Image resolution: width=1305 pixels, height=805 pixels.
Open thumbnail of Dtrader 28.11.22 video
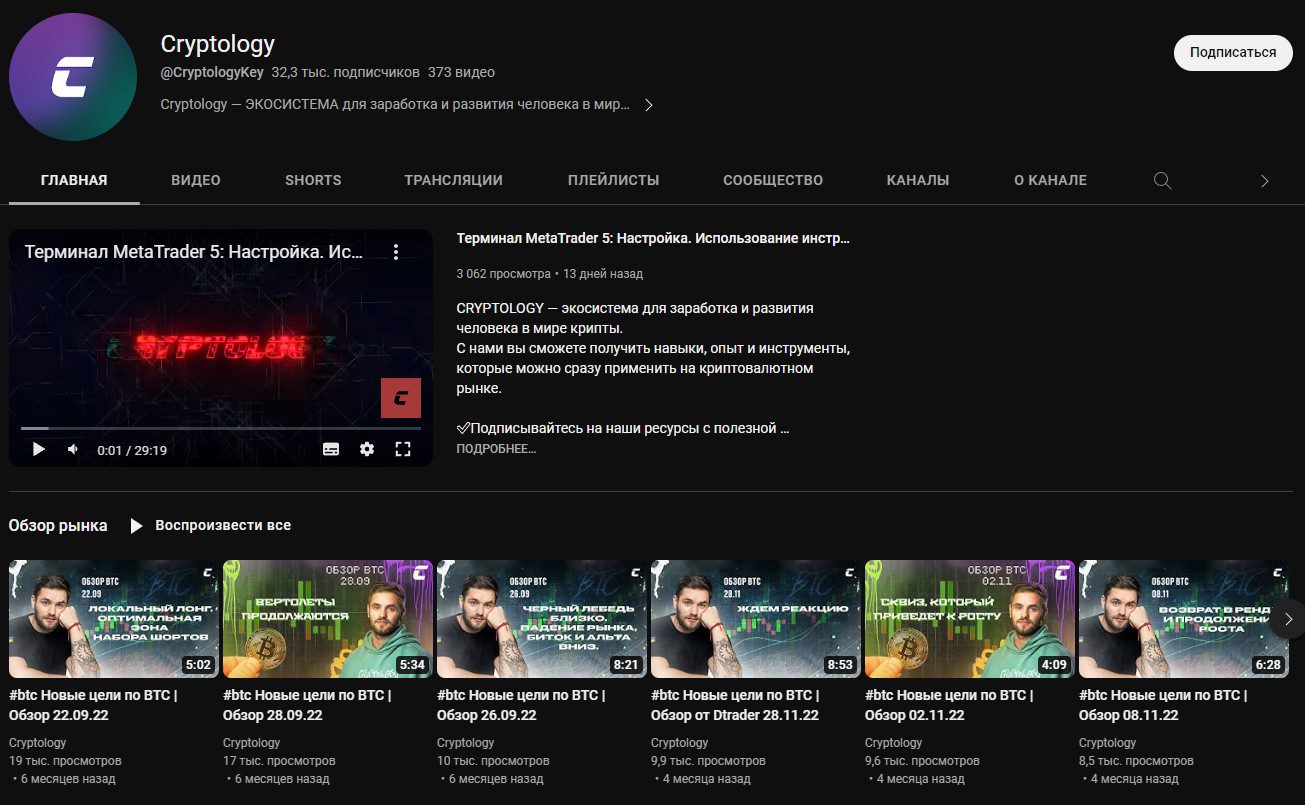click(756, 619)
